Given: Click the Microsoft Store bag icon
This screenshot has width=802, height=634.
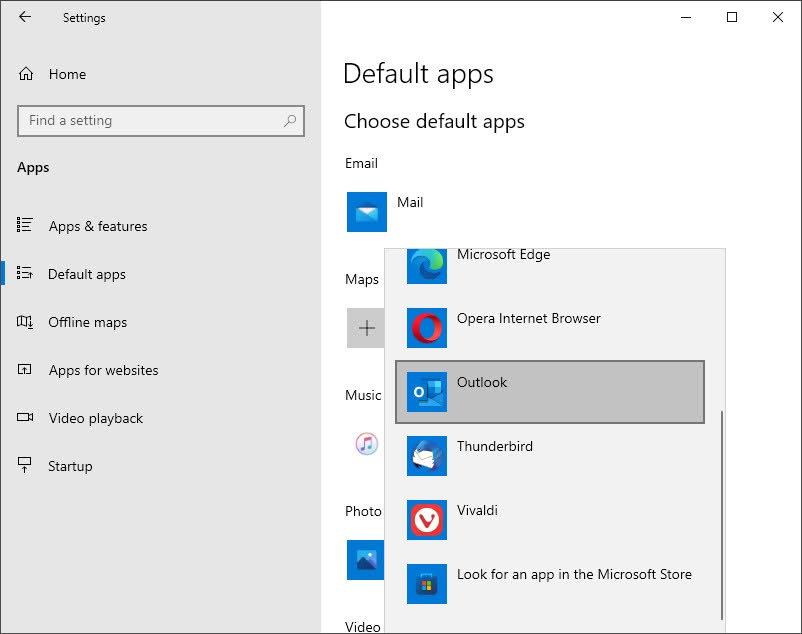Looking at the screenshot, I should coord(427,584).
